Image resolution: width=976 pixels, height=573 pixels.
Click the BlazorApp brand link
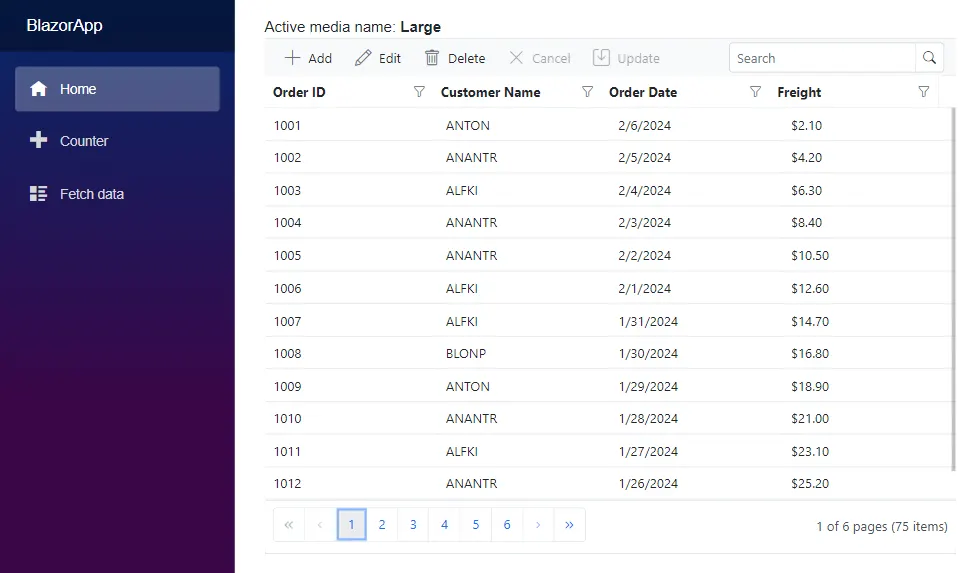tap(65, 26)
